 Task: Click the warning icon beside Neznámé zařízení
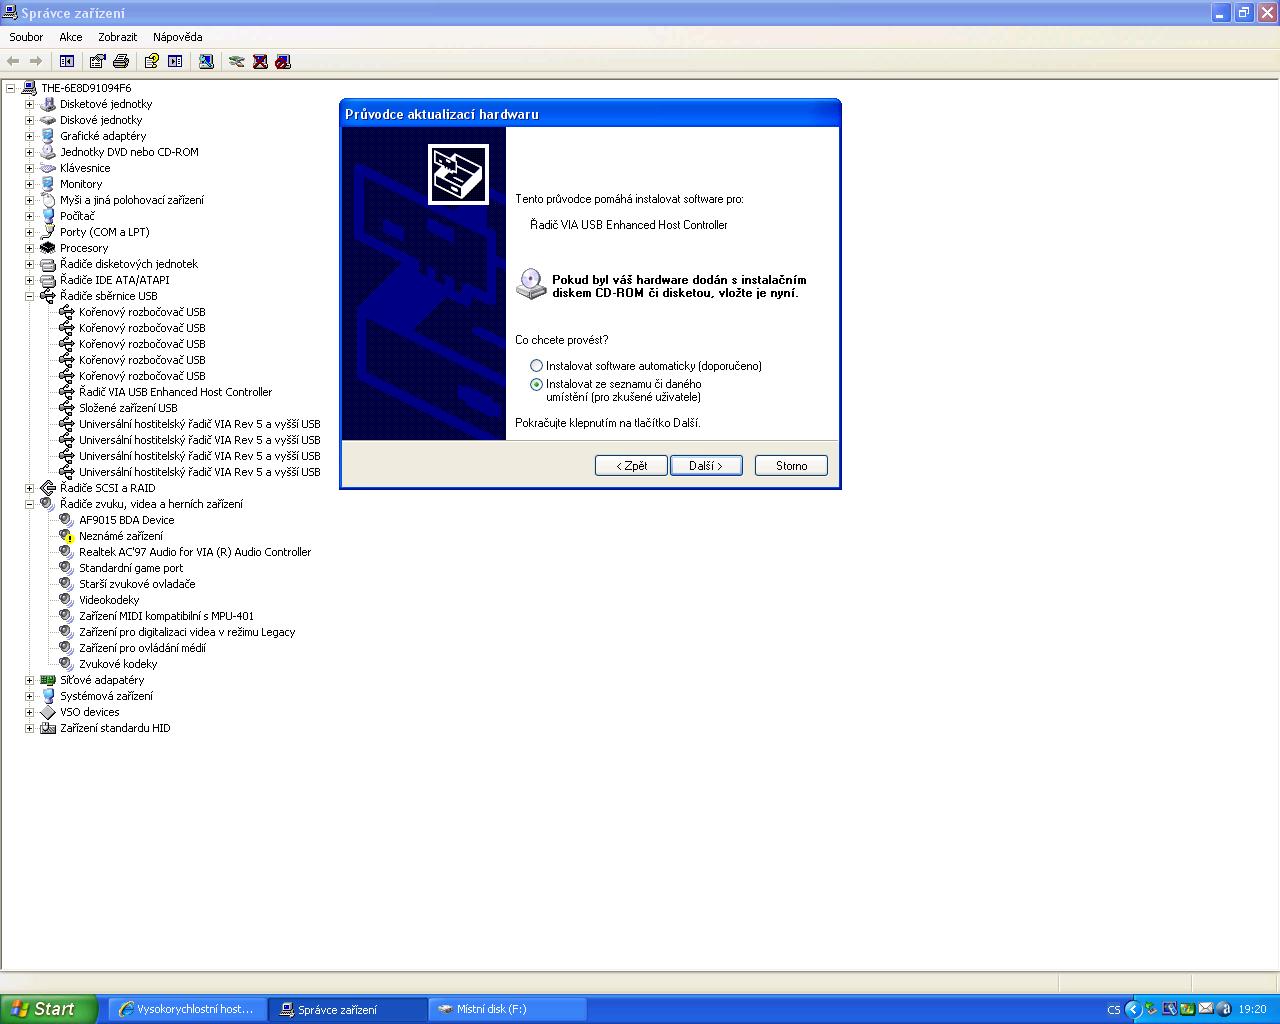pos(67,536)
